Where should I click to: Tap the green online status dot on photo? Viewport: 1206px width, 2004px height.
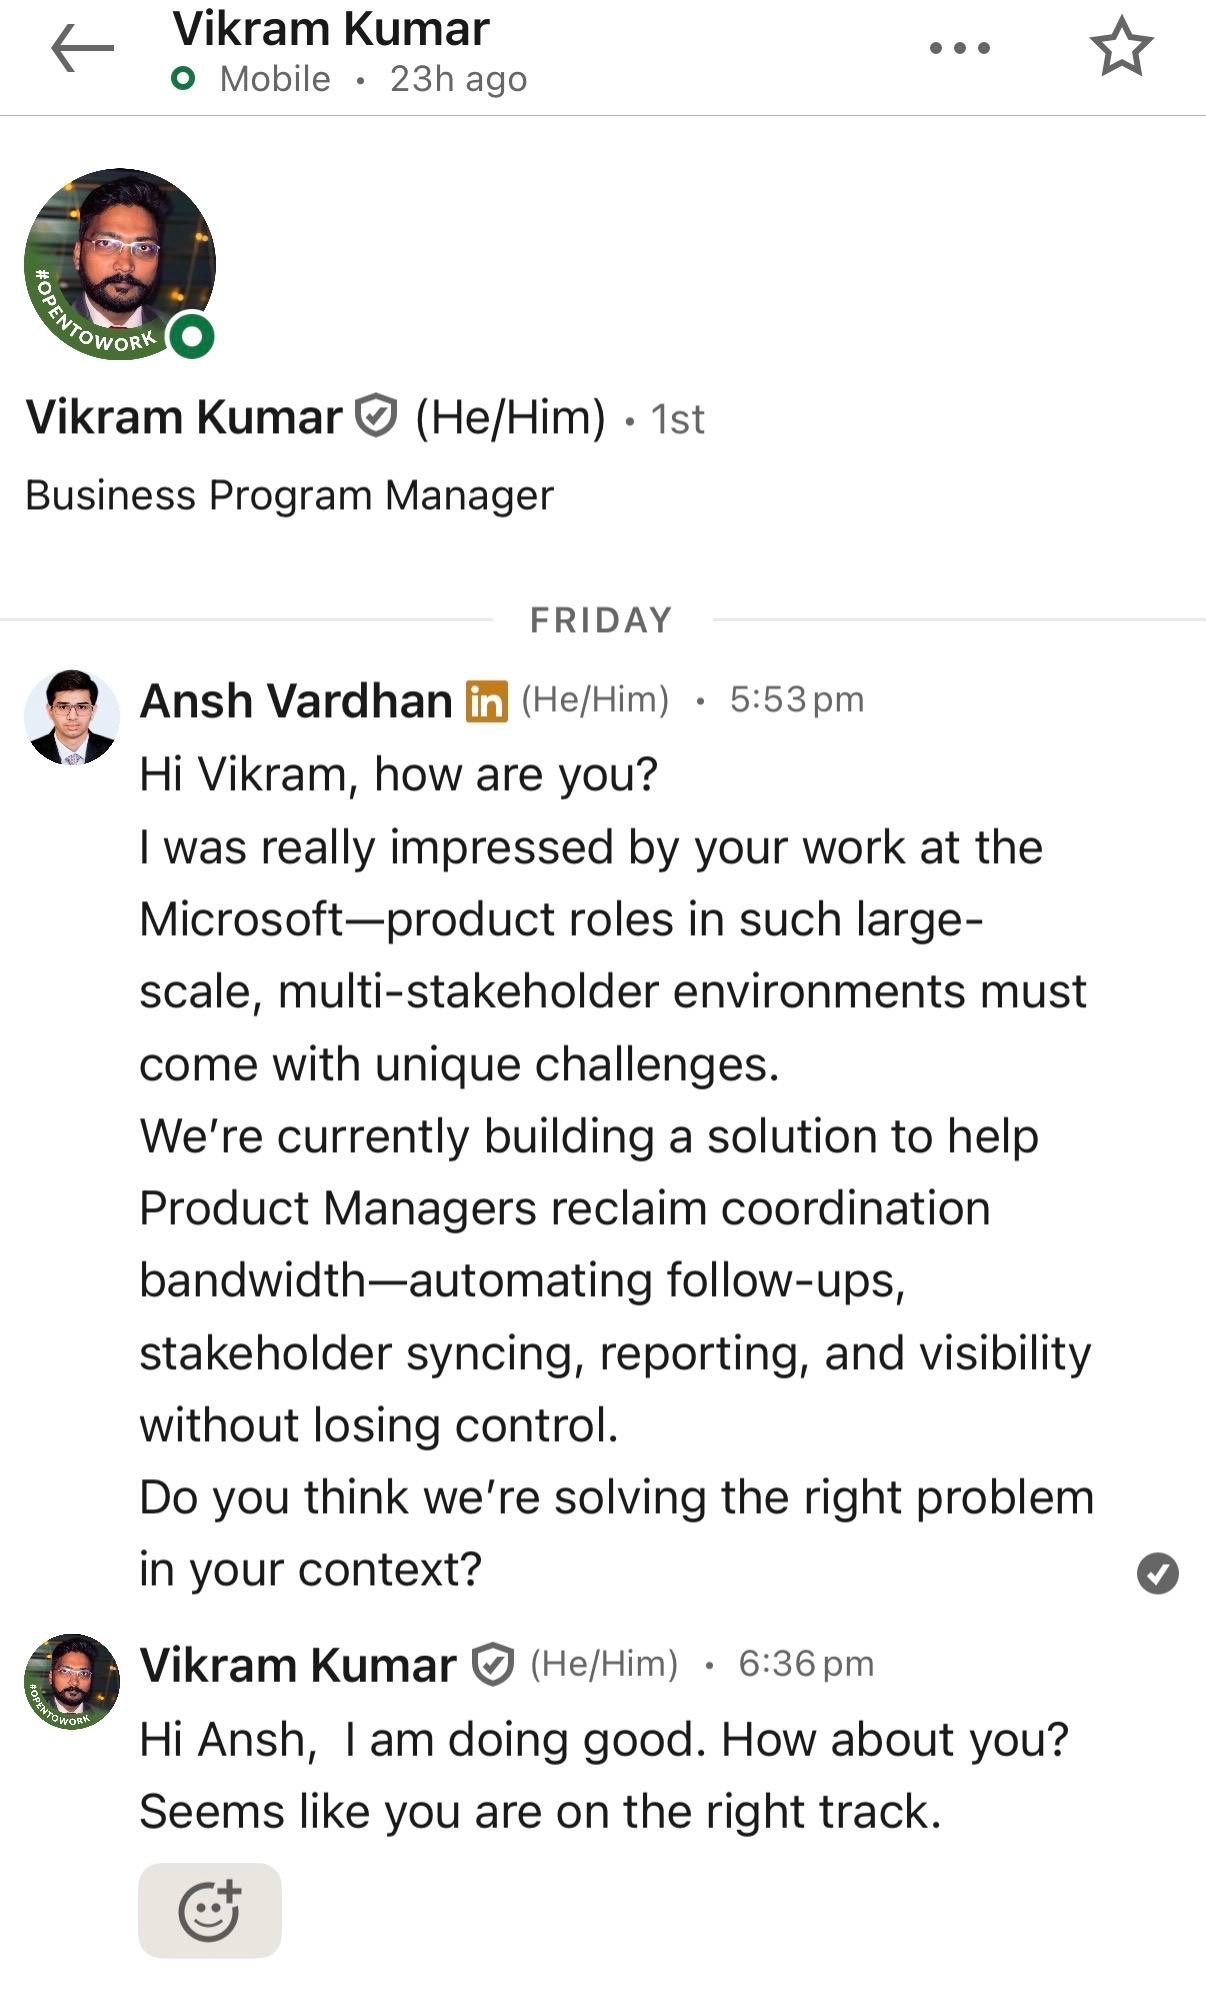point(192,336)
